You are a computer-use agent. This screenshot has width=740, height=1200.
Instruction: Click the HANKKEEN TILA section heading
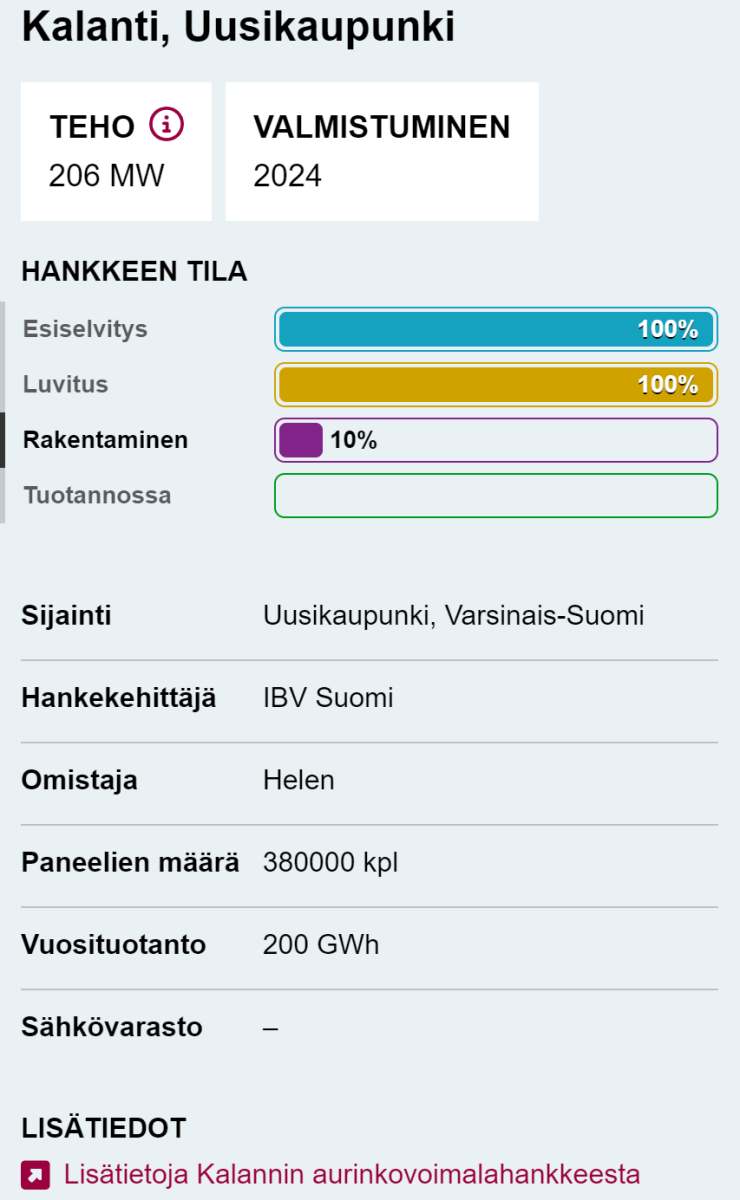(134, 271)
